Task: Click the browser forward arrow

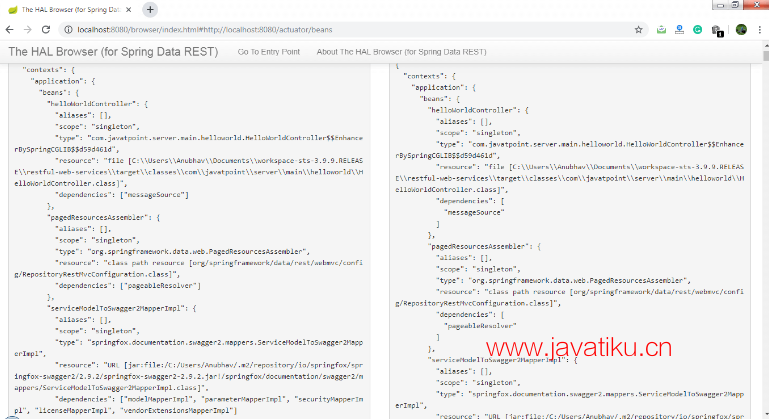Action: [27, 30]
